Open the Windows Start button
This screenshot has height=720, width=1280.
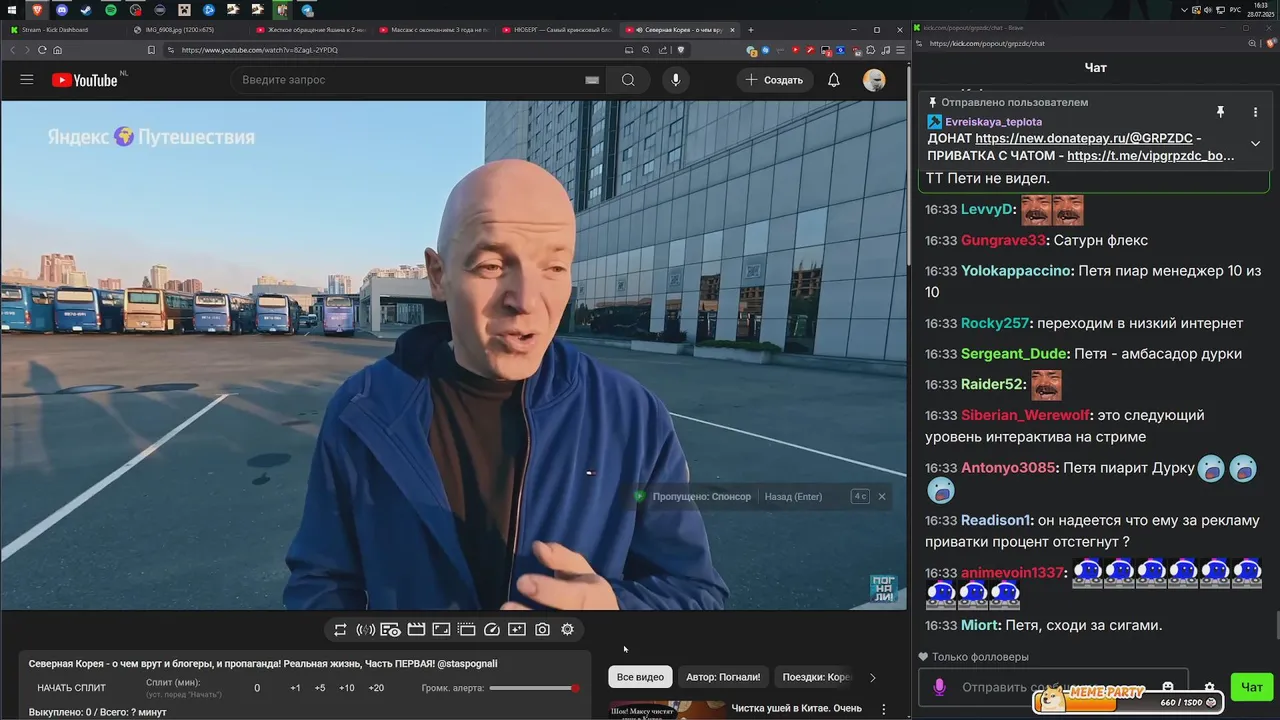pyautogui.click(x=13, y=10)
